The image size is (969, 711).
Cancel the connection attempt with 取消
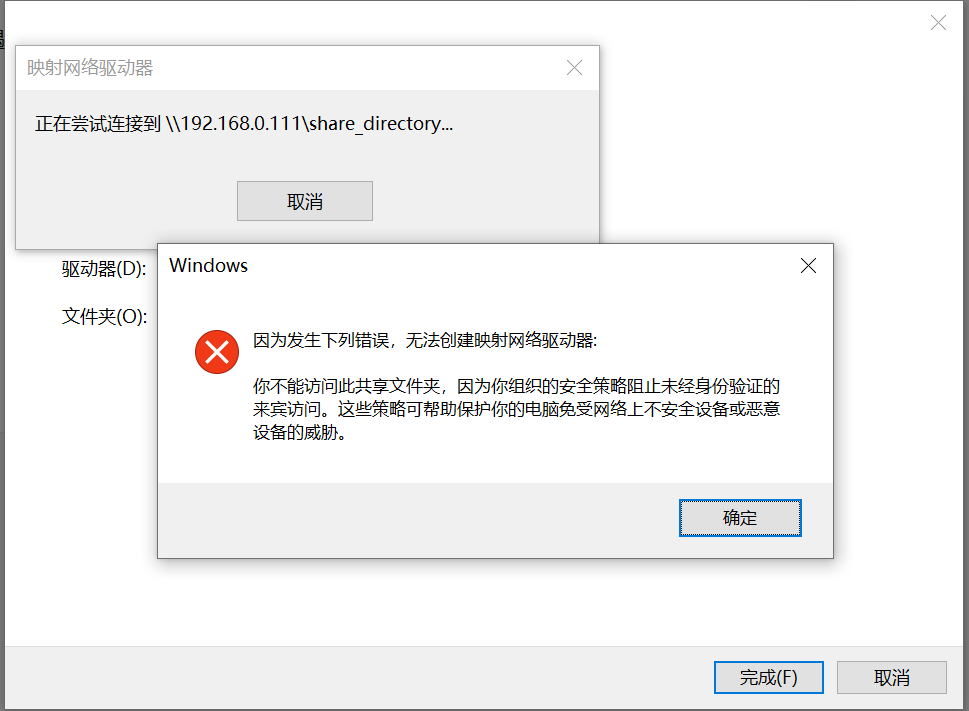tap(305, 201)
